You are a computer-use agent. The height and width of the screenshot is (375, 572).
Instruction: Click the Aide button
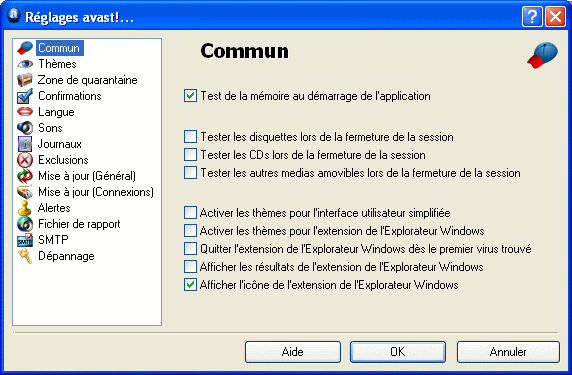click(x=293, y=352)
